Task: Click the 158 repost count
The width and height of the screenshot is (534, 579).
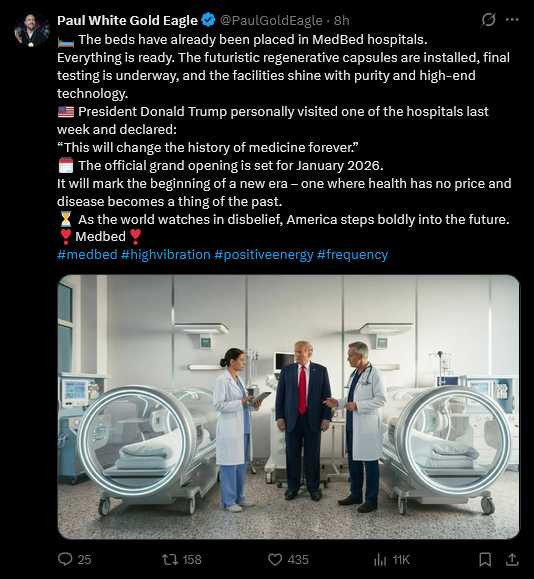Action: point(192,560)
